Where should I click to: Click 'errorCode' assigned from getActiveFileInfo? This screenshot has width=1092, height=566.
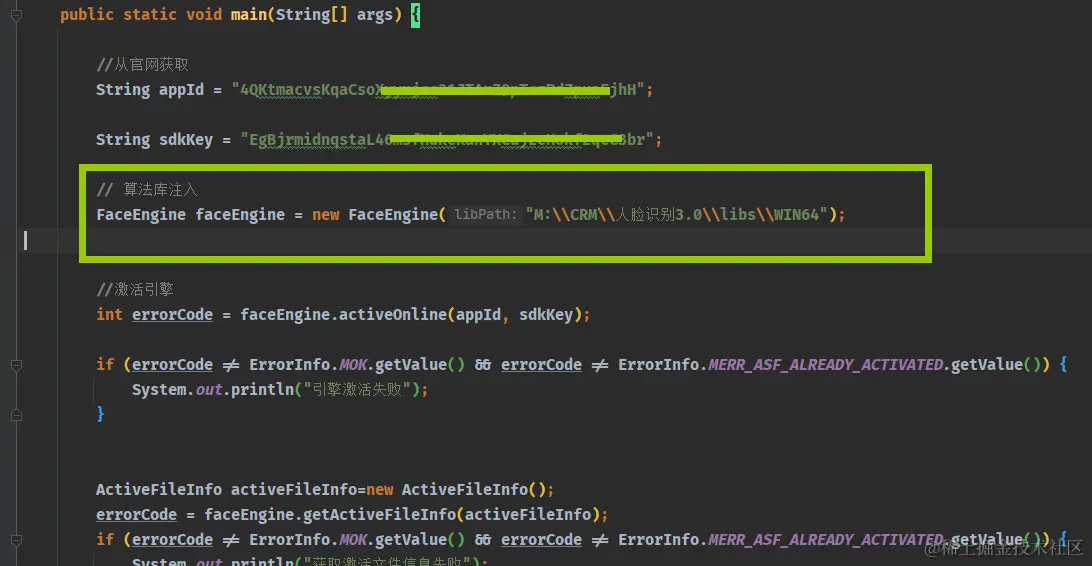pos(136,514)
